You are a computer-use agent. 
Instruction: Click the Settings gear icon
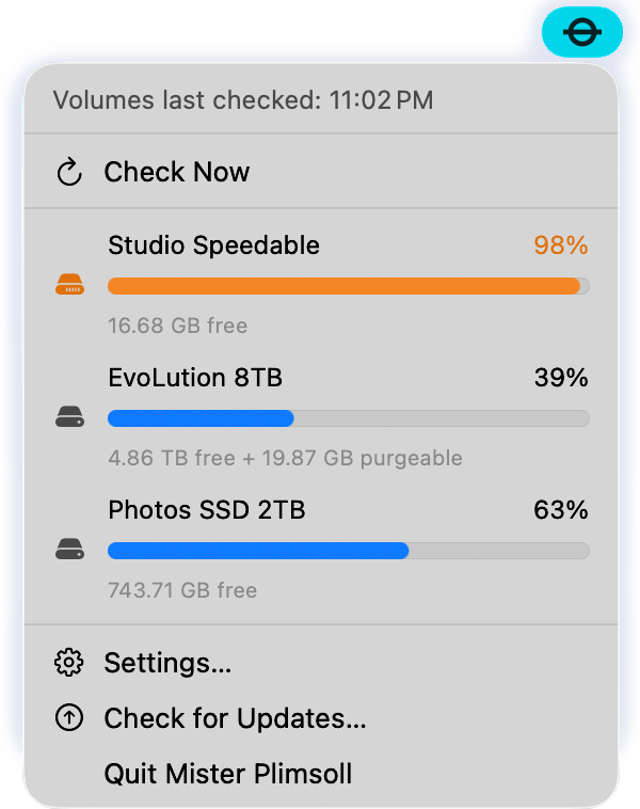(69, 662)
